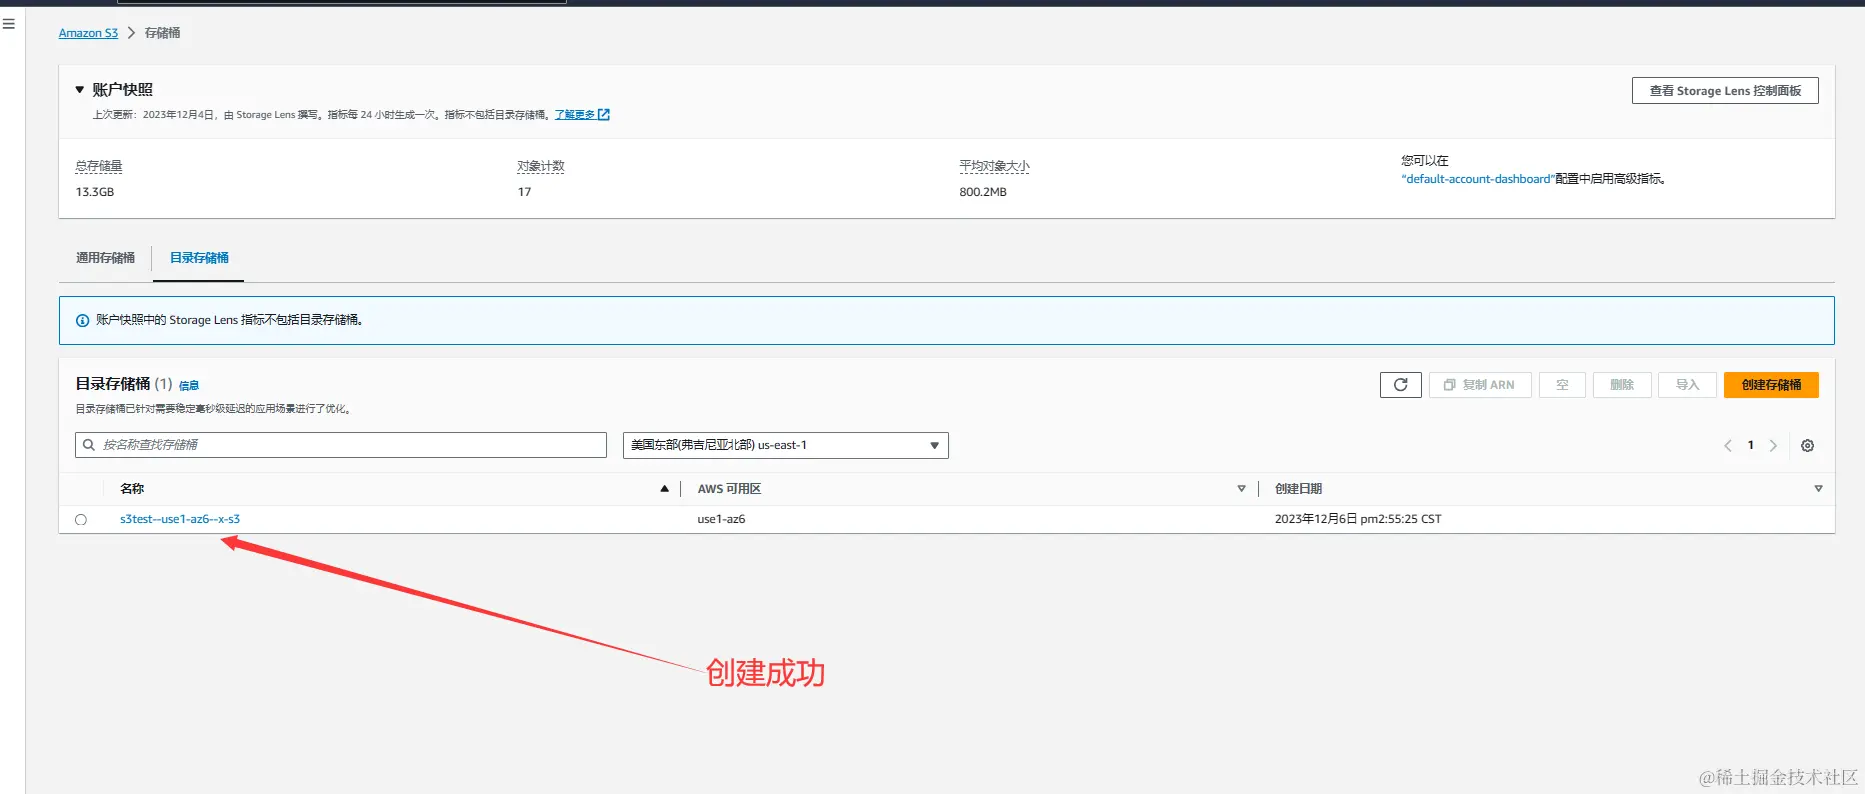Click the 对象计数 metric label

[x=541, y=166]
